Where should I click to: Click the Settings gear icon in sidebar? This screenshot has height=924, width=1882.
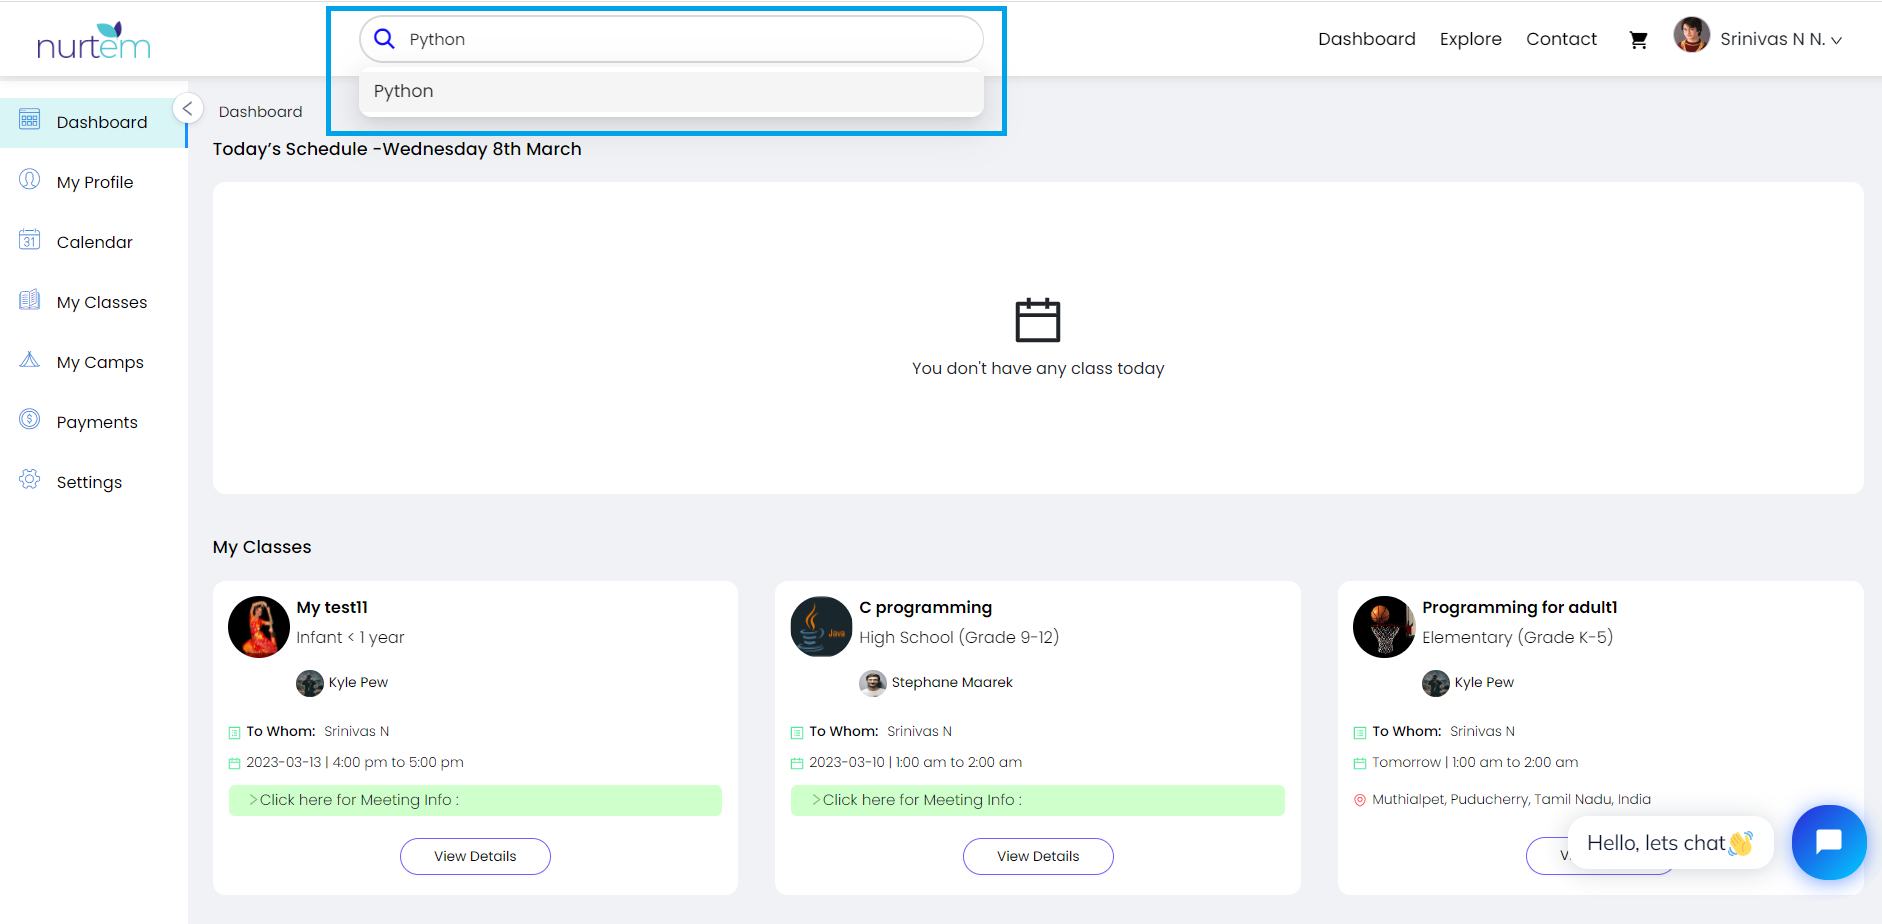(x=30, y=480)
